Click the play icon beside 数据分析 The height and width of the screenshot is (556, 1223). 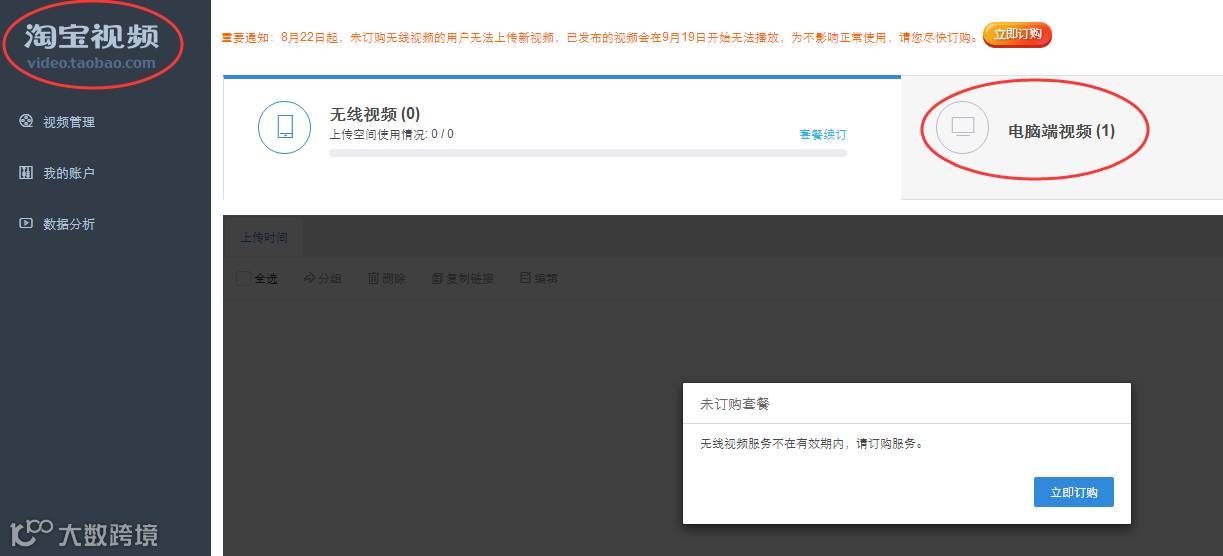click(x=26, y=223)
